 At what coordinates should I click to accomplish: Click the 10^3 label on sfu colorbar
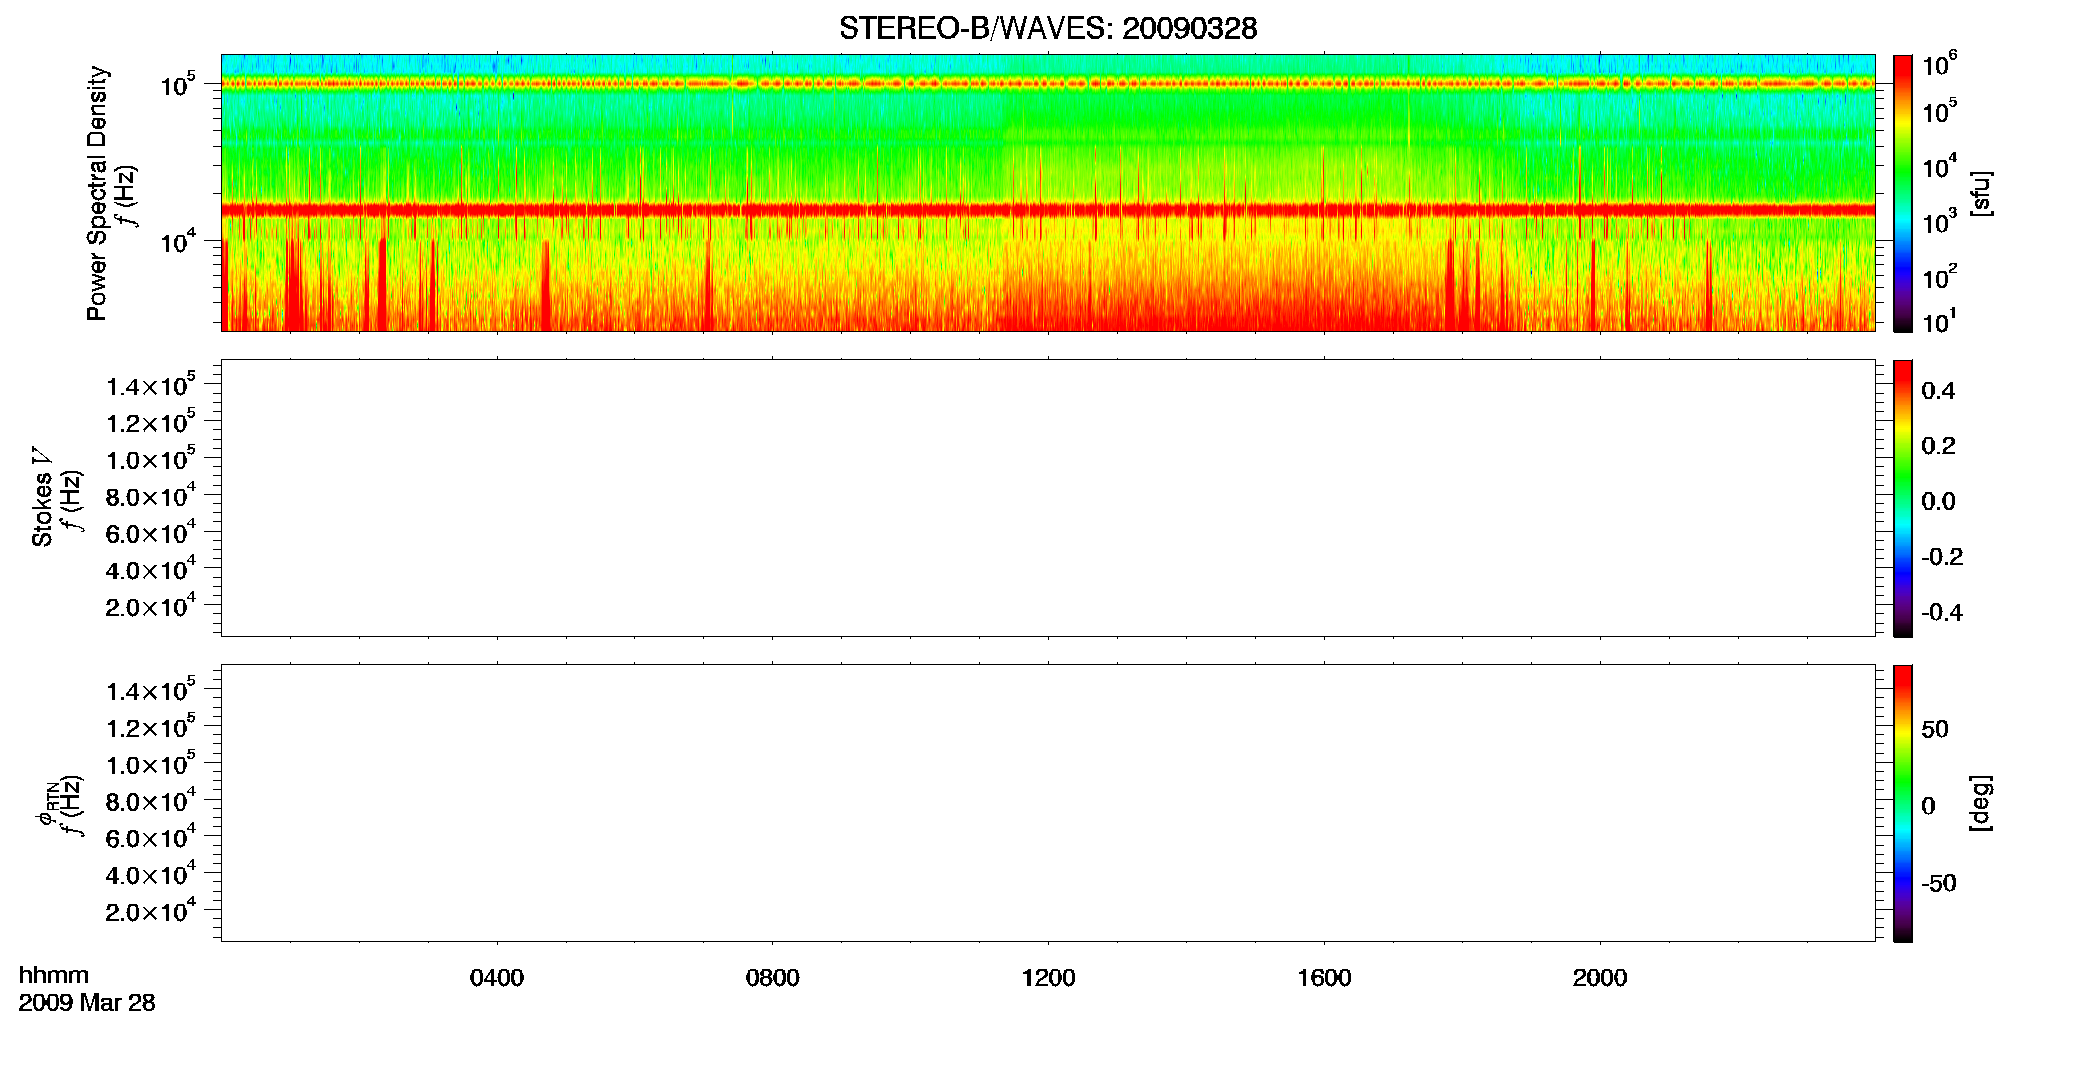tap(1939, 222)
